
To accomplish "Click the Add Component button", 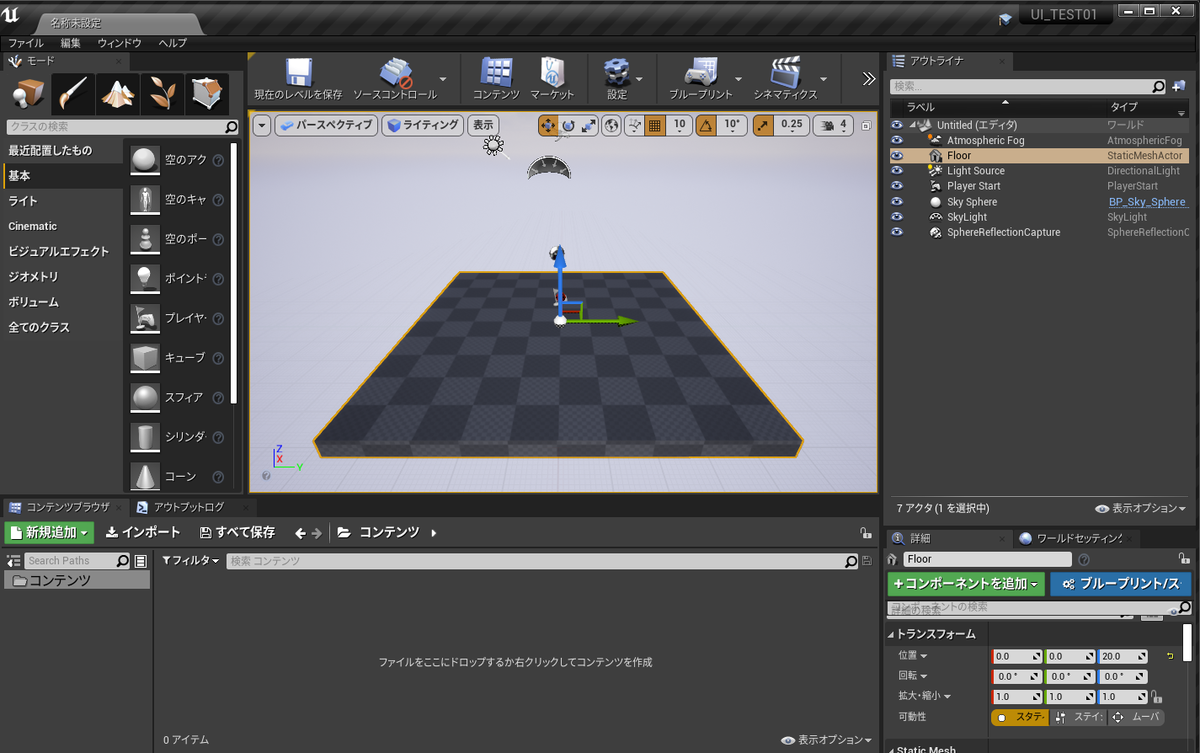I will (966, 584).
